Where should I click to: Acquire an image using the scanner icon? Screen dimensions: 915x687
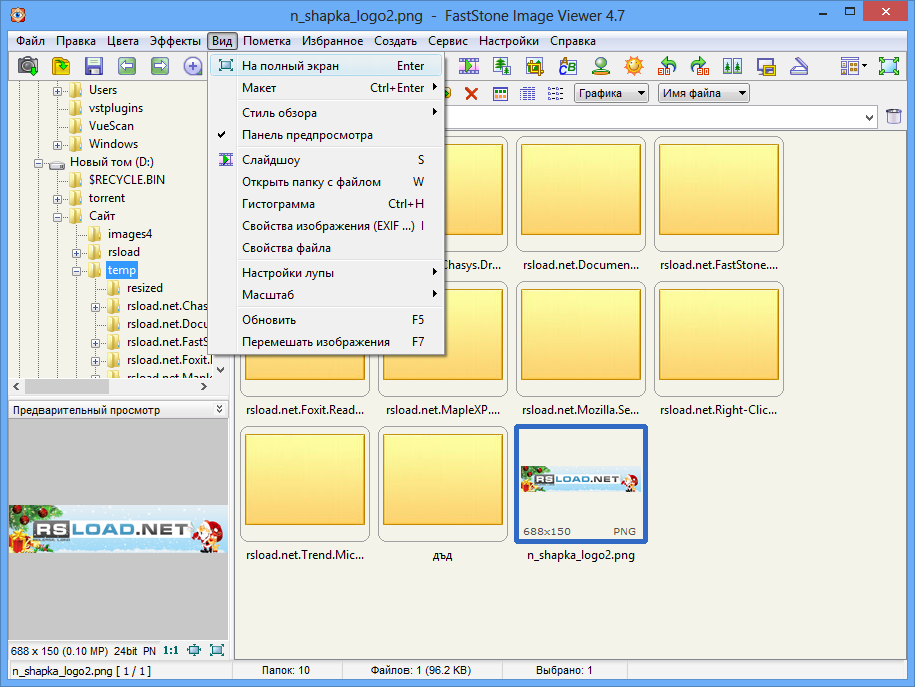coord(798,65)
